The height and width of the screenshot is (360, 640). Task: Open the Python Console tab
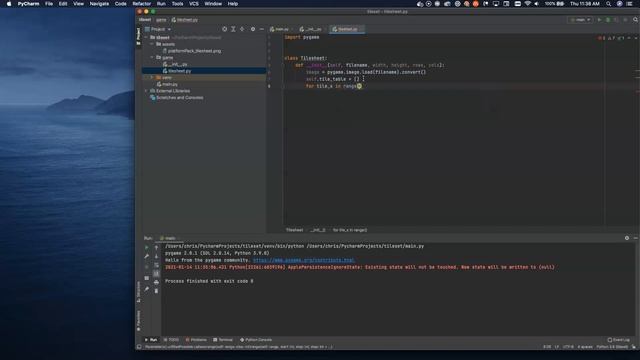tap(256, 340)
